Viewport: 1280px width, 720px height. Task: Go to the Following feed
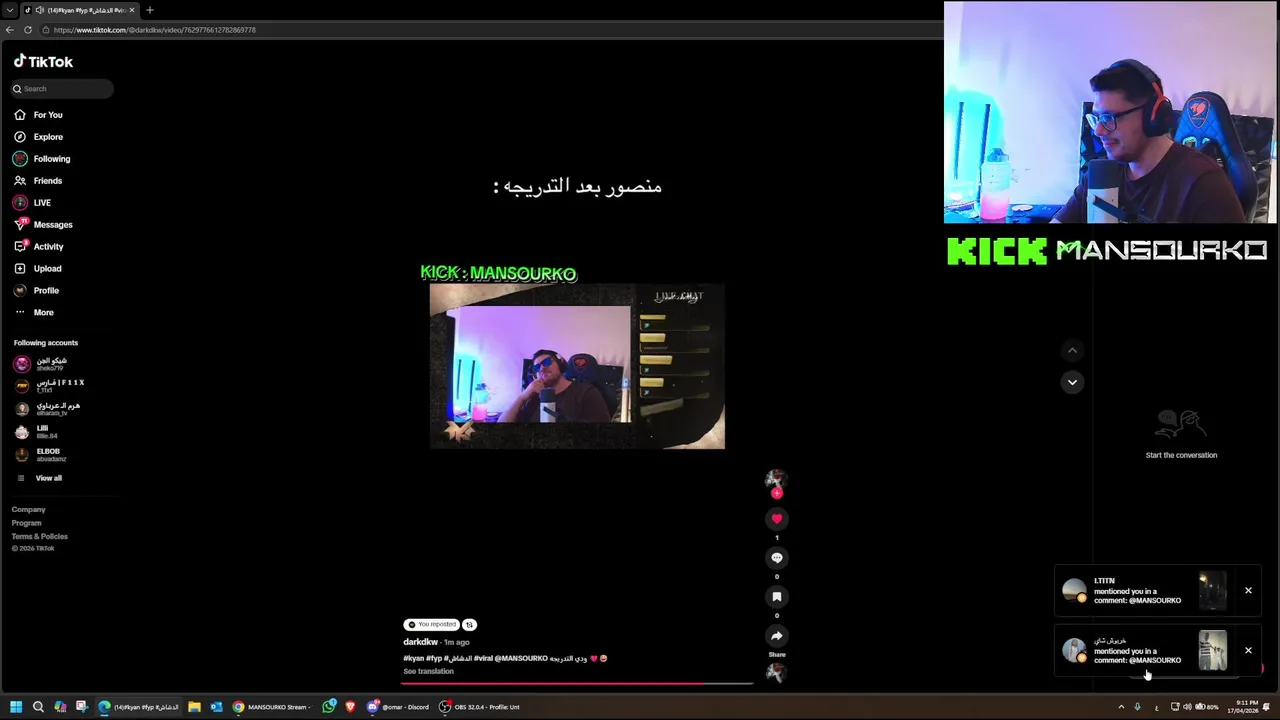(52, 159)
